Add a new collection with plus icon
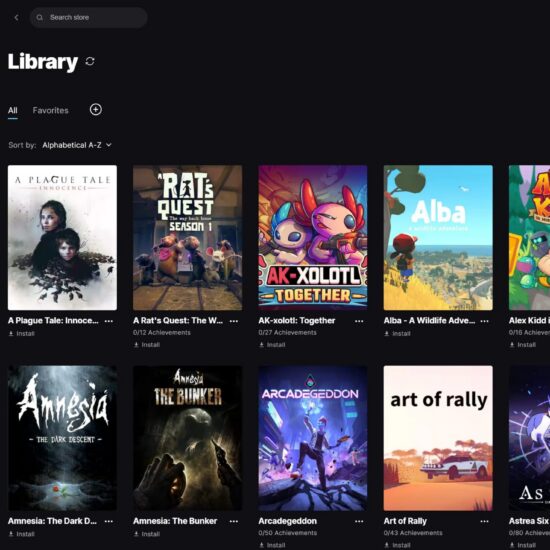The image size is (550, 550). pos(96,110)
